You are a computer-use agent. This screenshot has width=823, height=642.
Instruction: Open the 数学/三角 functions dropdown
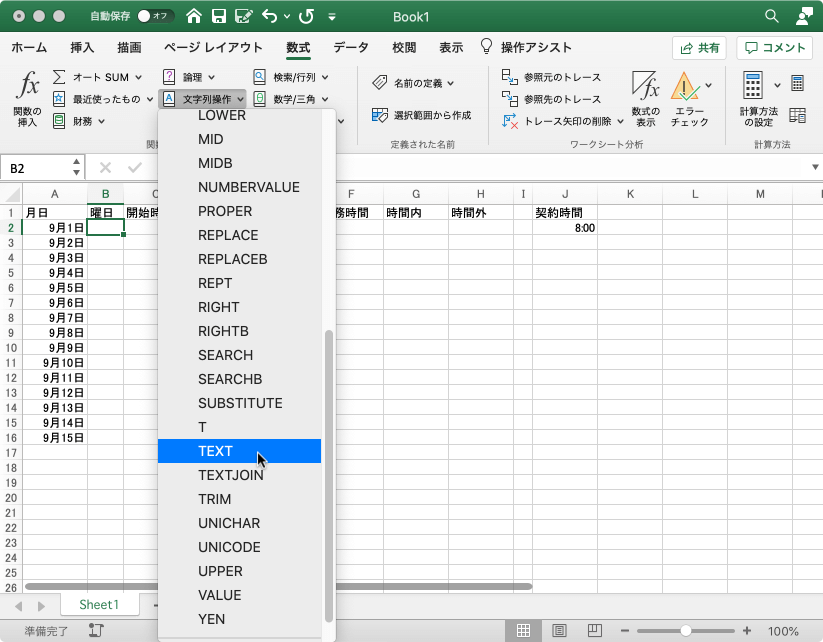coord(291,99)
